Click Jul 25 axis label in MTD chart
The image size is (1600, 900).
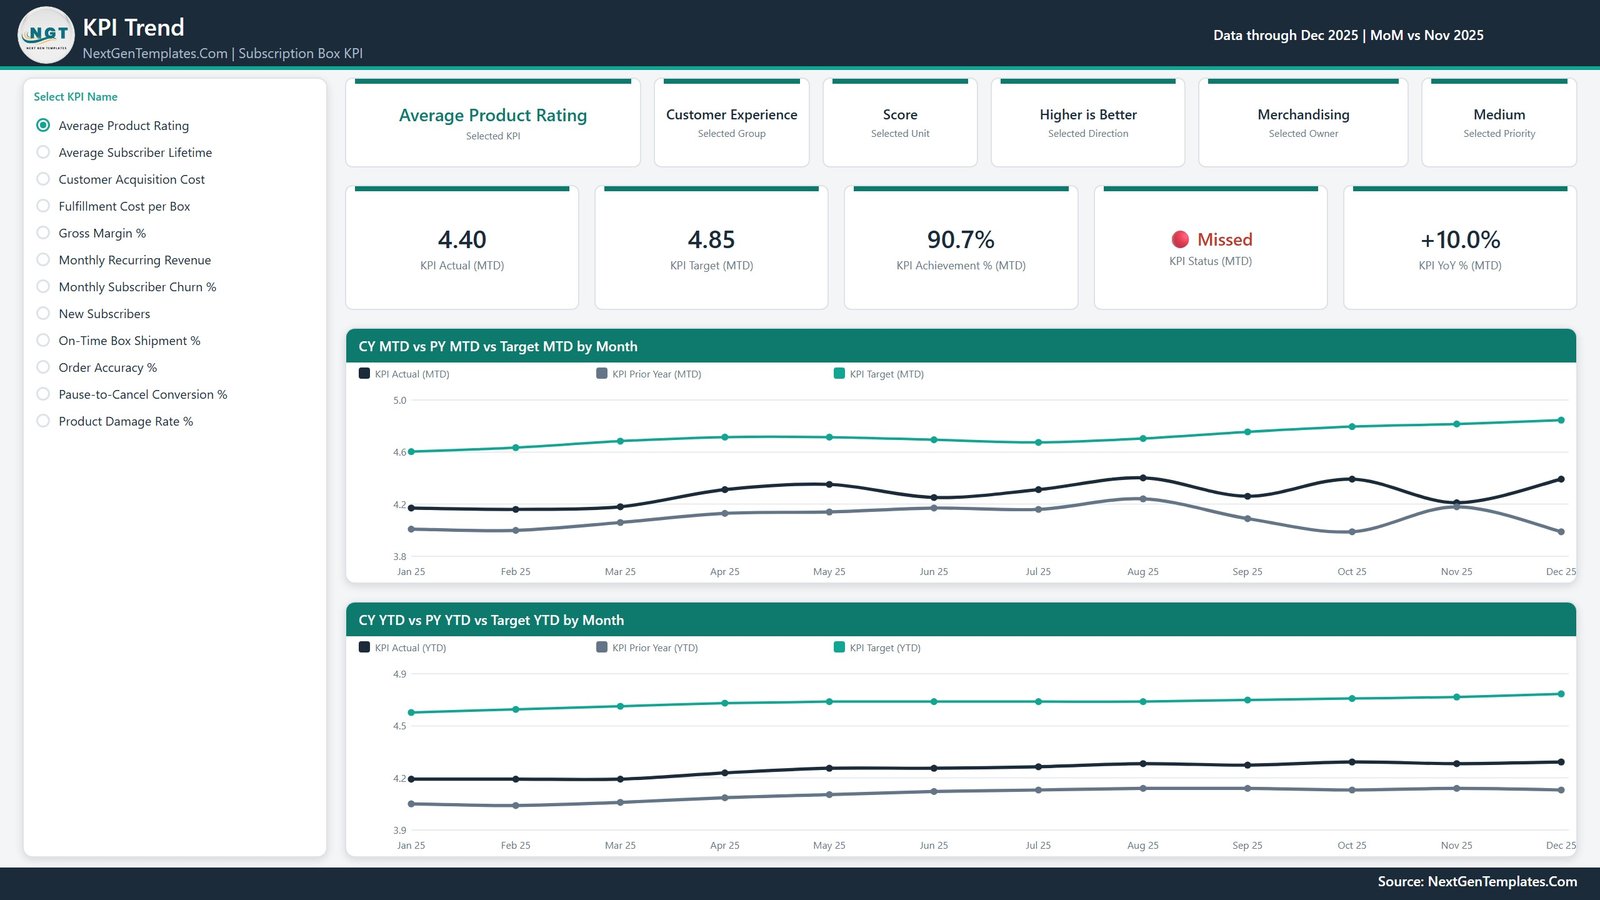coord(1038,572)
